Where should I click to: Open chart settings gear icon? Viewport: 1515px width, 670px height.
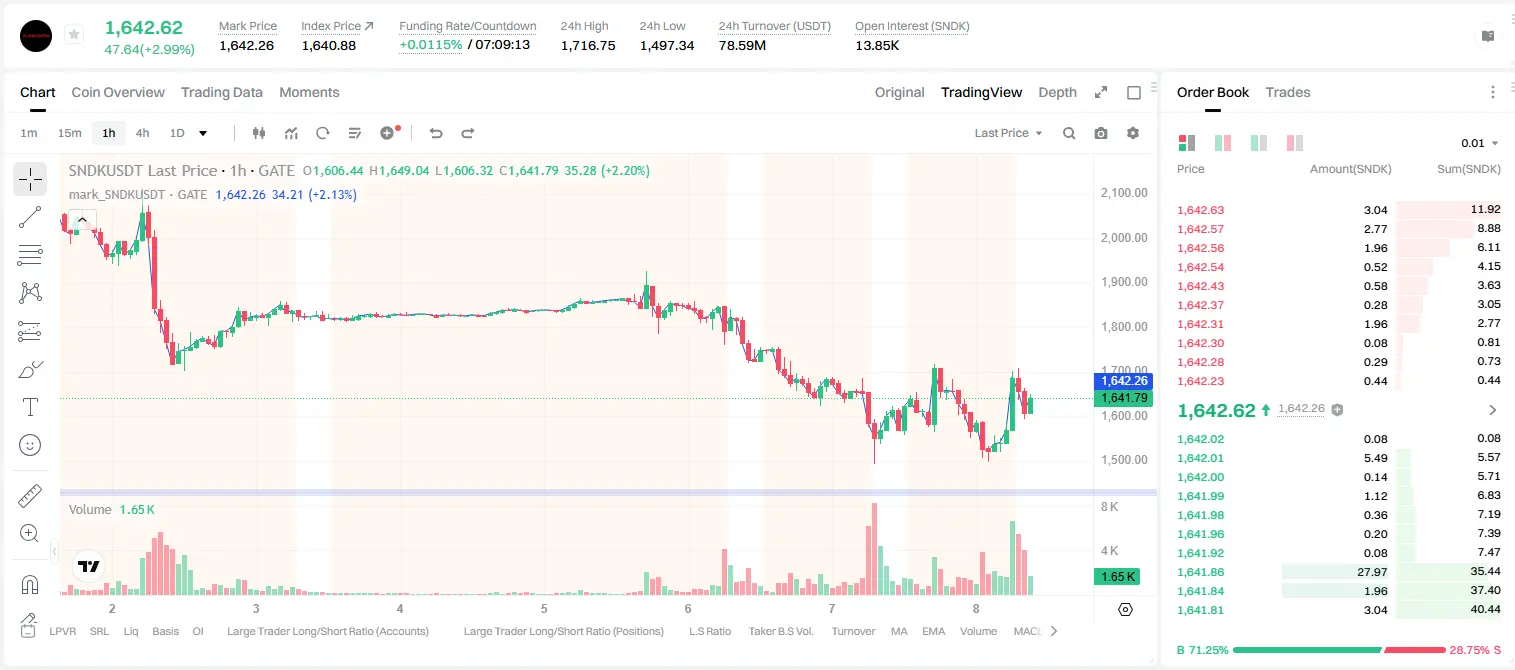[1133, 133]
